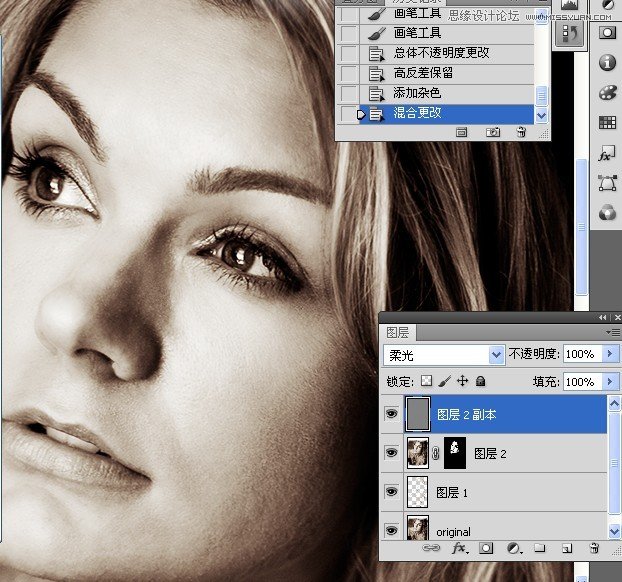The width and height of the screenshot is (622, 582).
Task: Toggle eye icon for 图层 1
Action: click(x=392, y=492)
